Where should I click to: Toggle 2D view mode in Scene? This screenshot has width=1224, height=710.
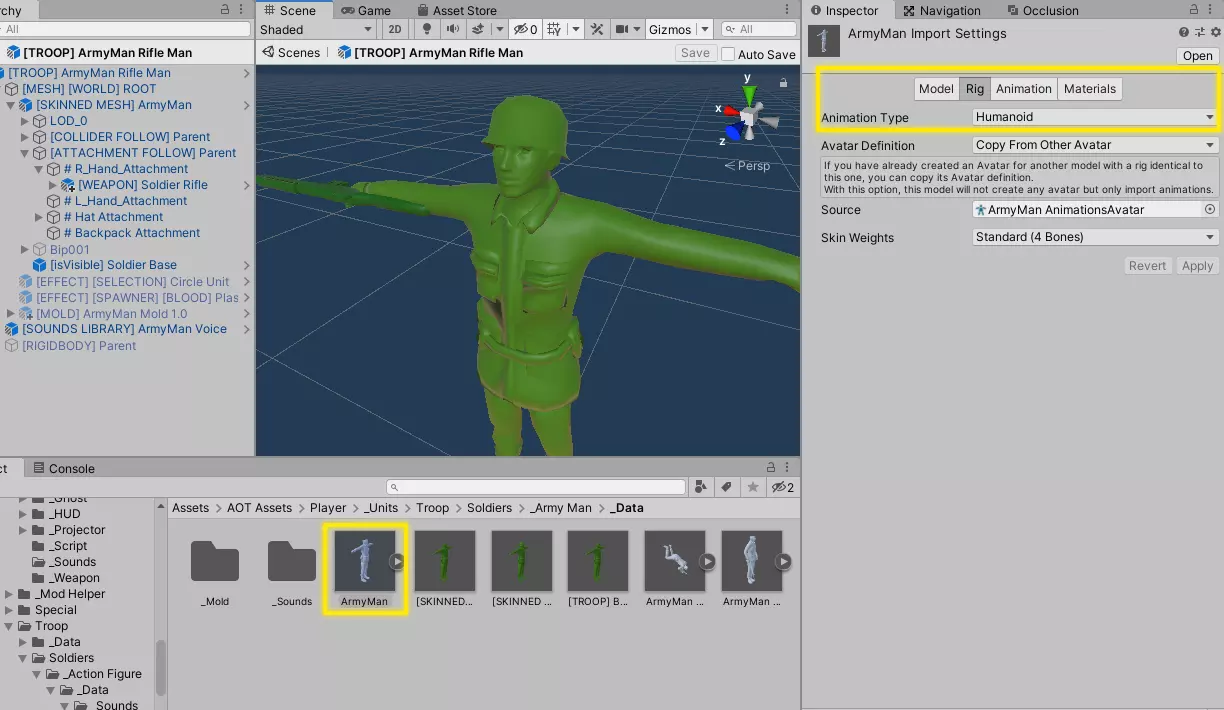click(x=395, y=30)
